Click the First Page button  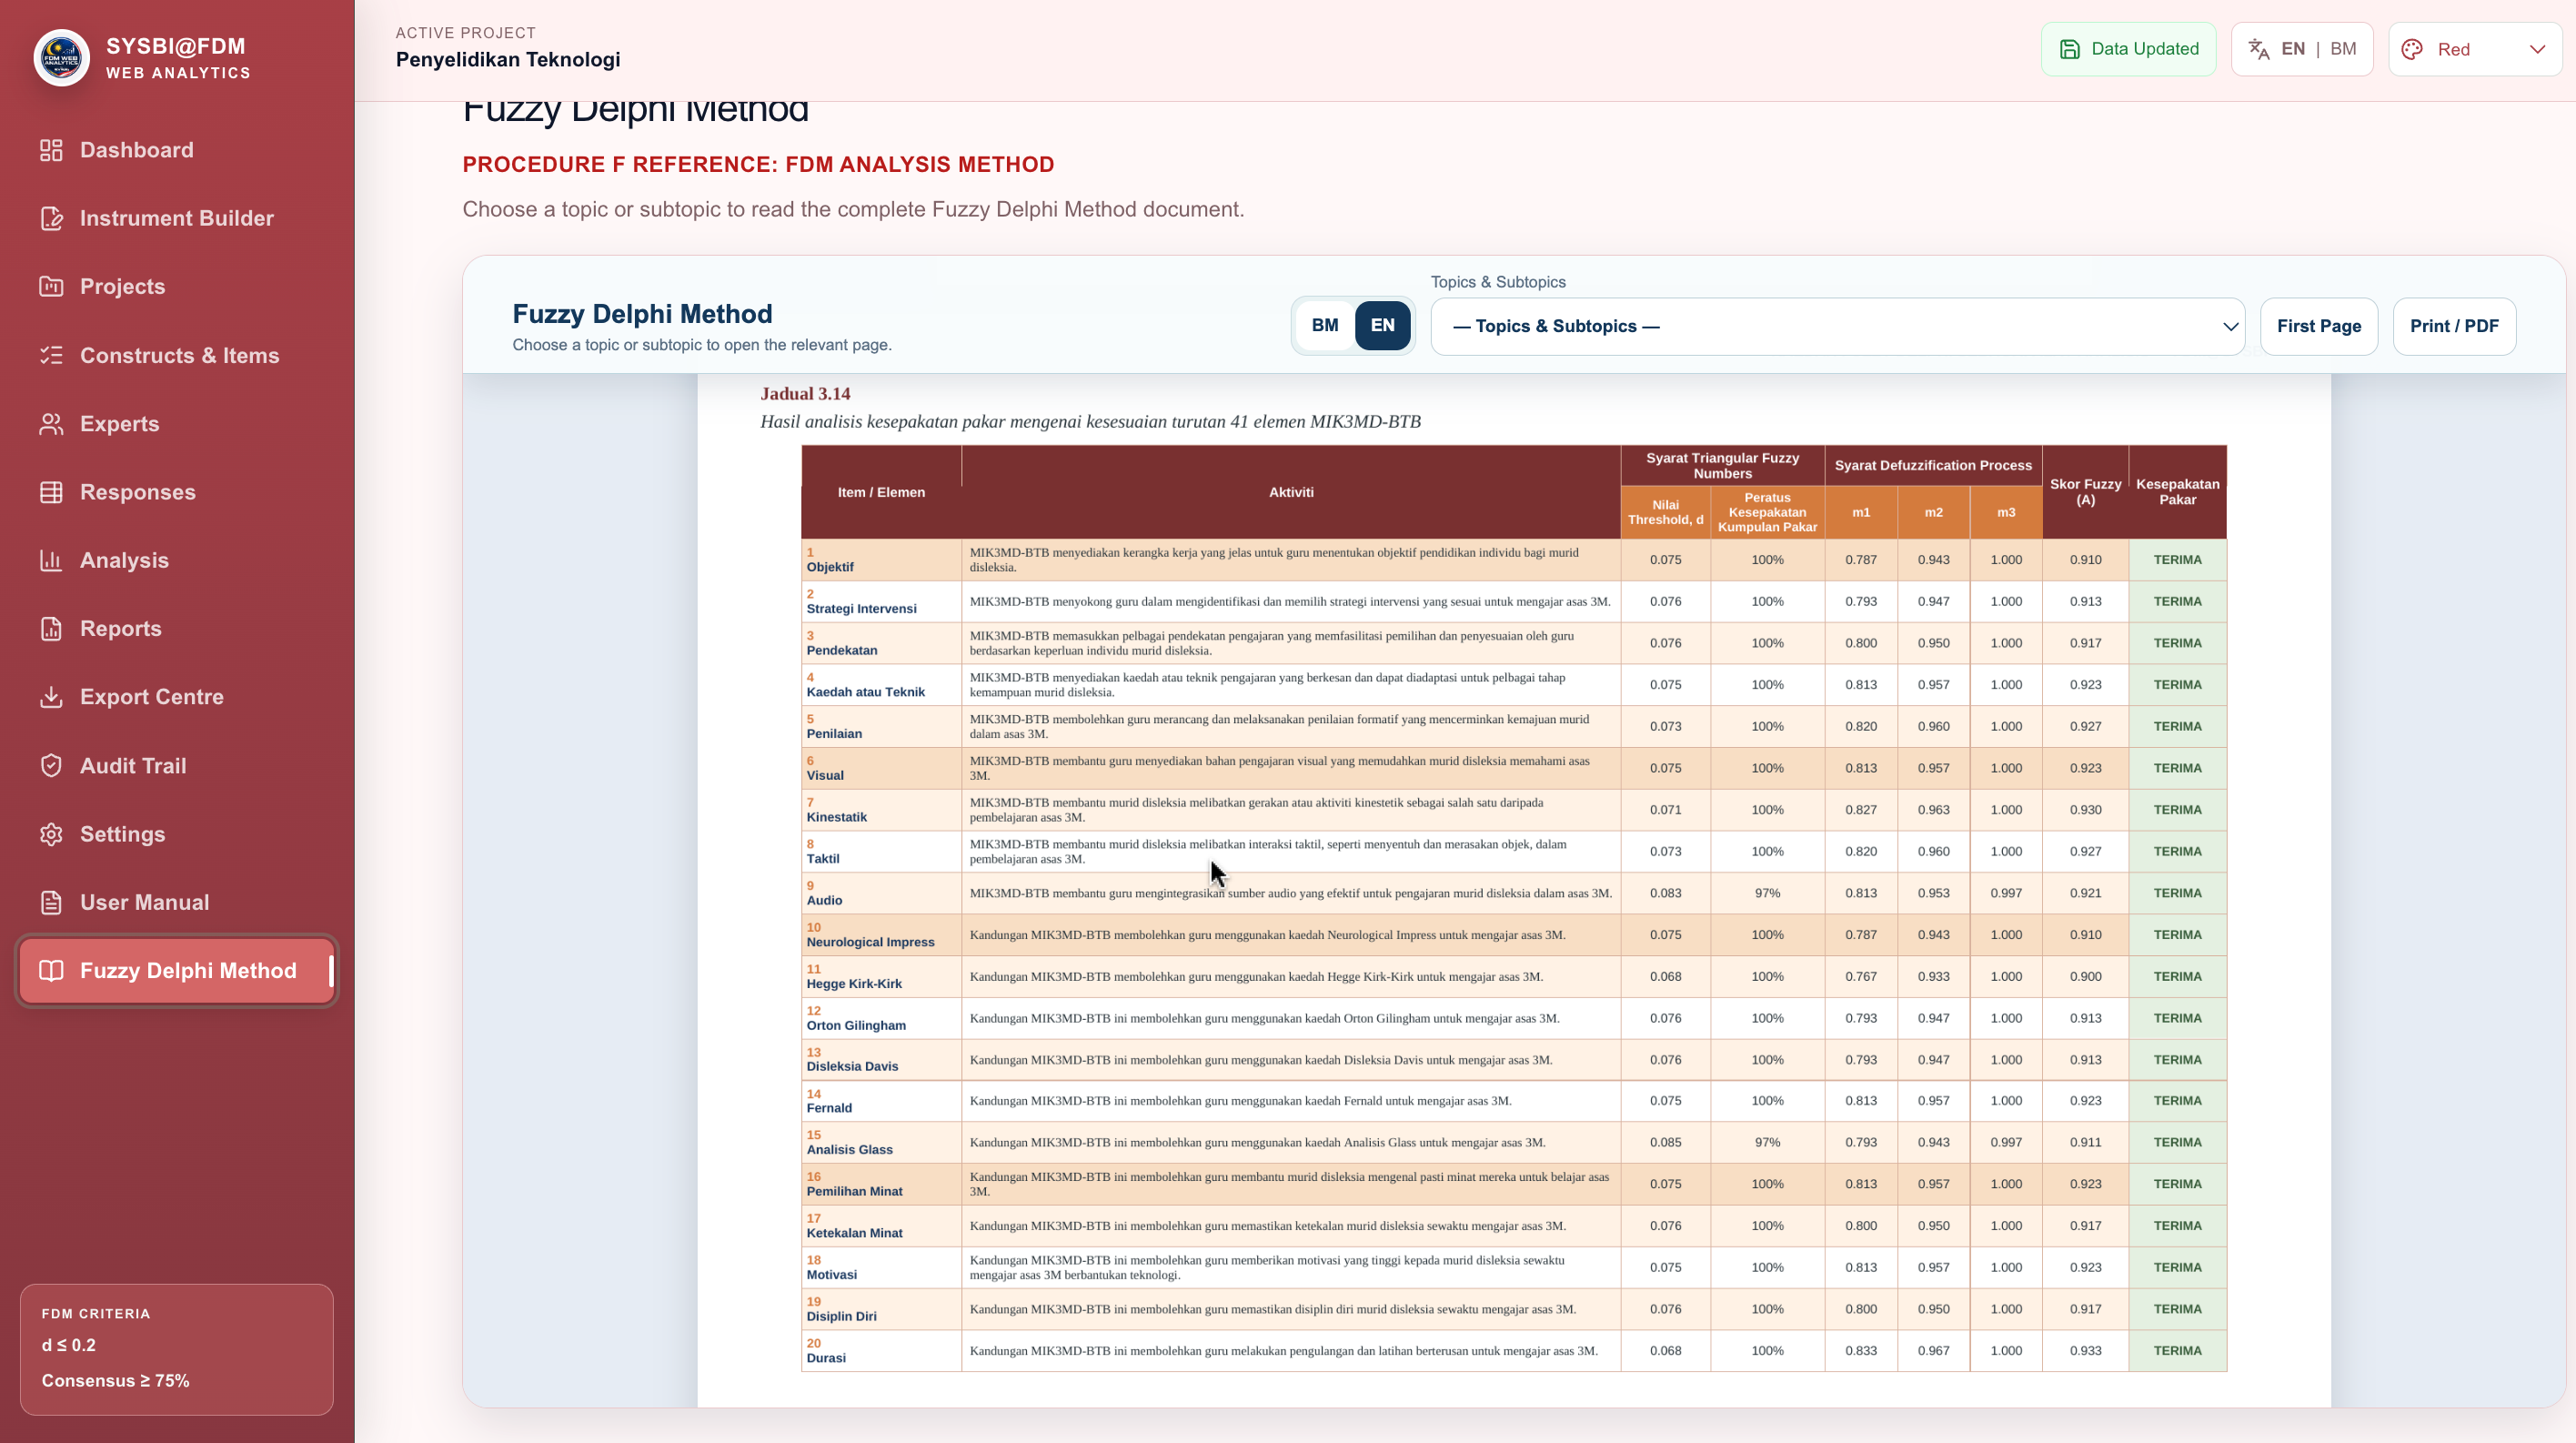click(x=2319, y=326)
